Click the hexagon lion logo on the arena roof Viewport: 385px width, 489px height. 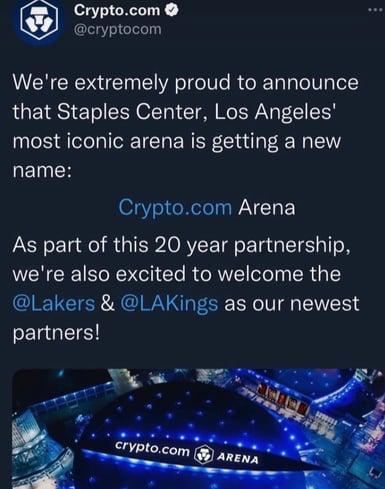204,454
